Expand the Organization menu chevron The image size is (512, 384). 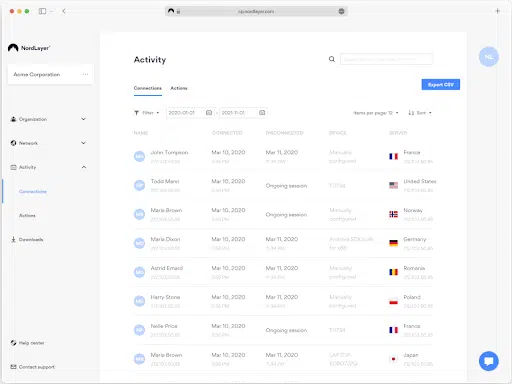coord(84,119)
